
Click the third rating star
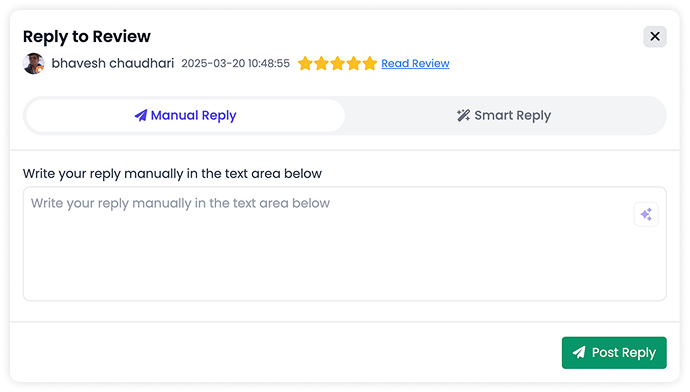coord(338,63)
